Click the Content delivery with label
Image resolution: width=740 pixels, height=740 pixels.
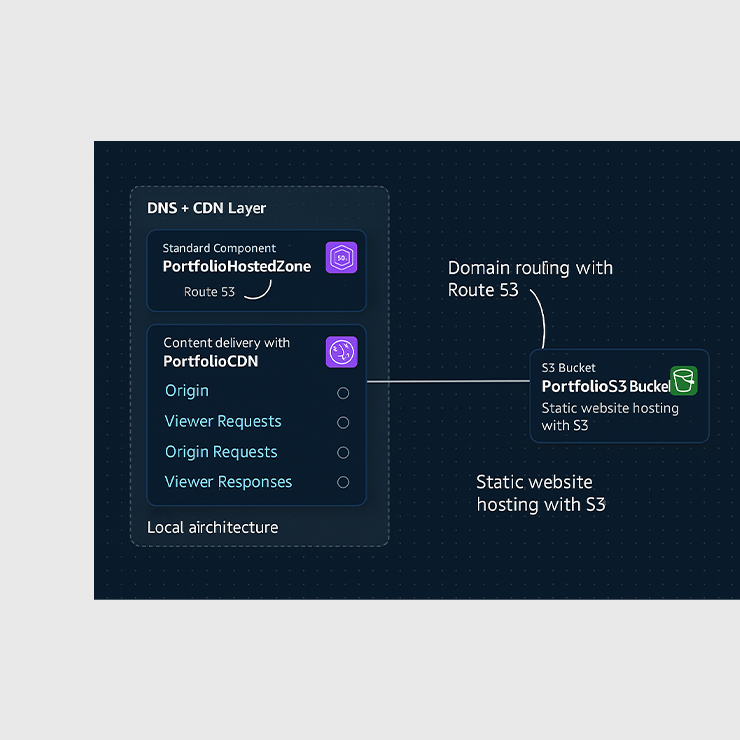click(x=227, y=343)
